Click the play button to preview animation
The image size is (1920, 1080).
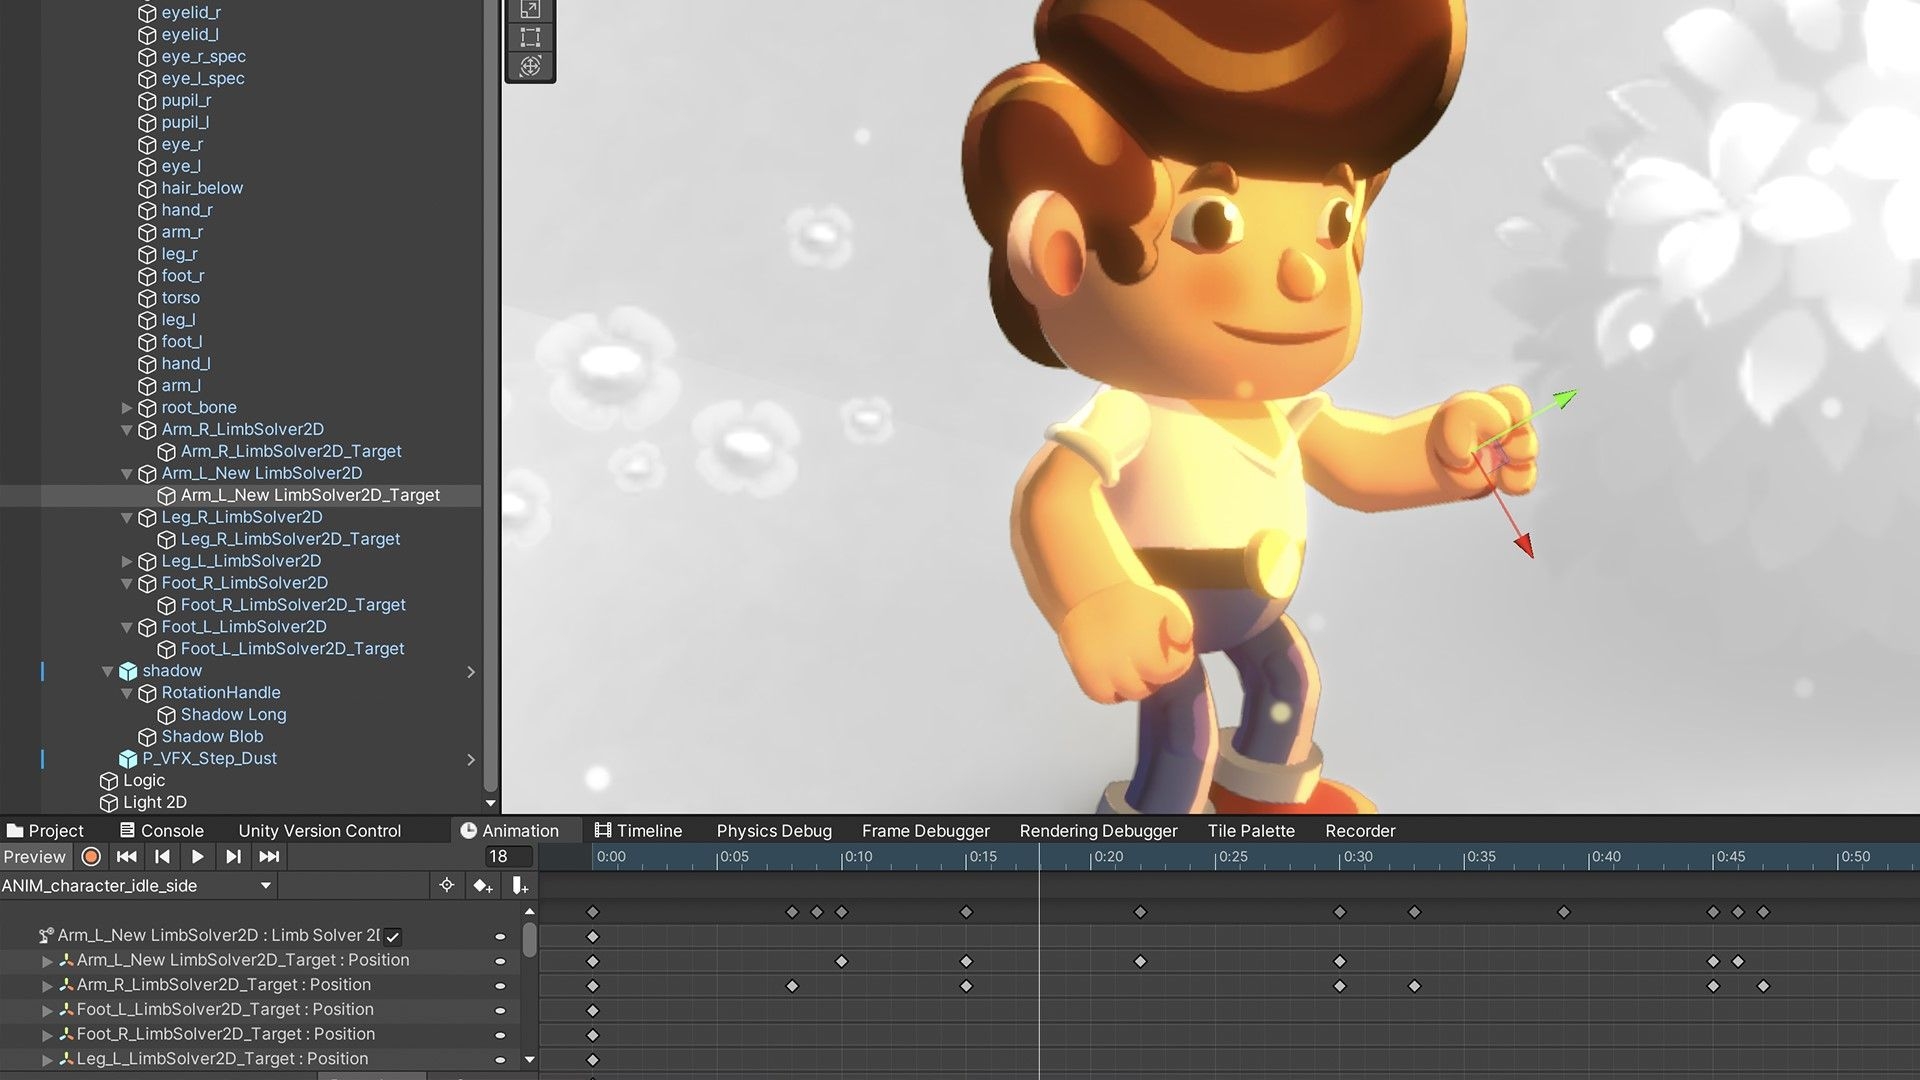(195, 857)
